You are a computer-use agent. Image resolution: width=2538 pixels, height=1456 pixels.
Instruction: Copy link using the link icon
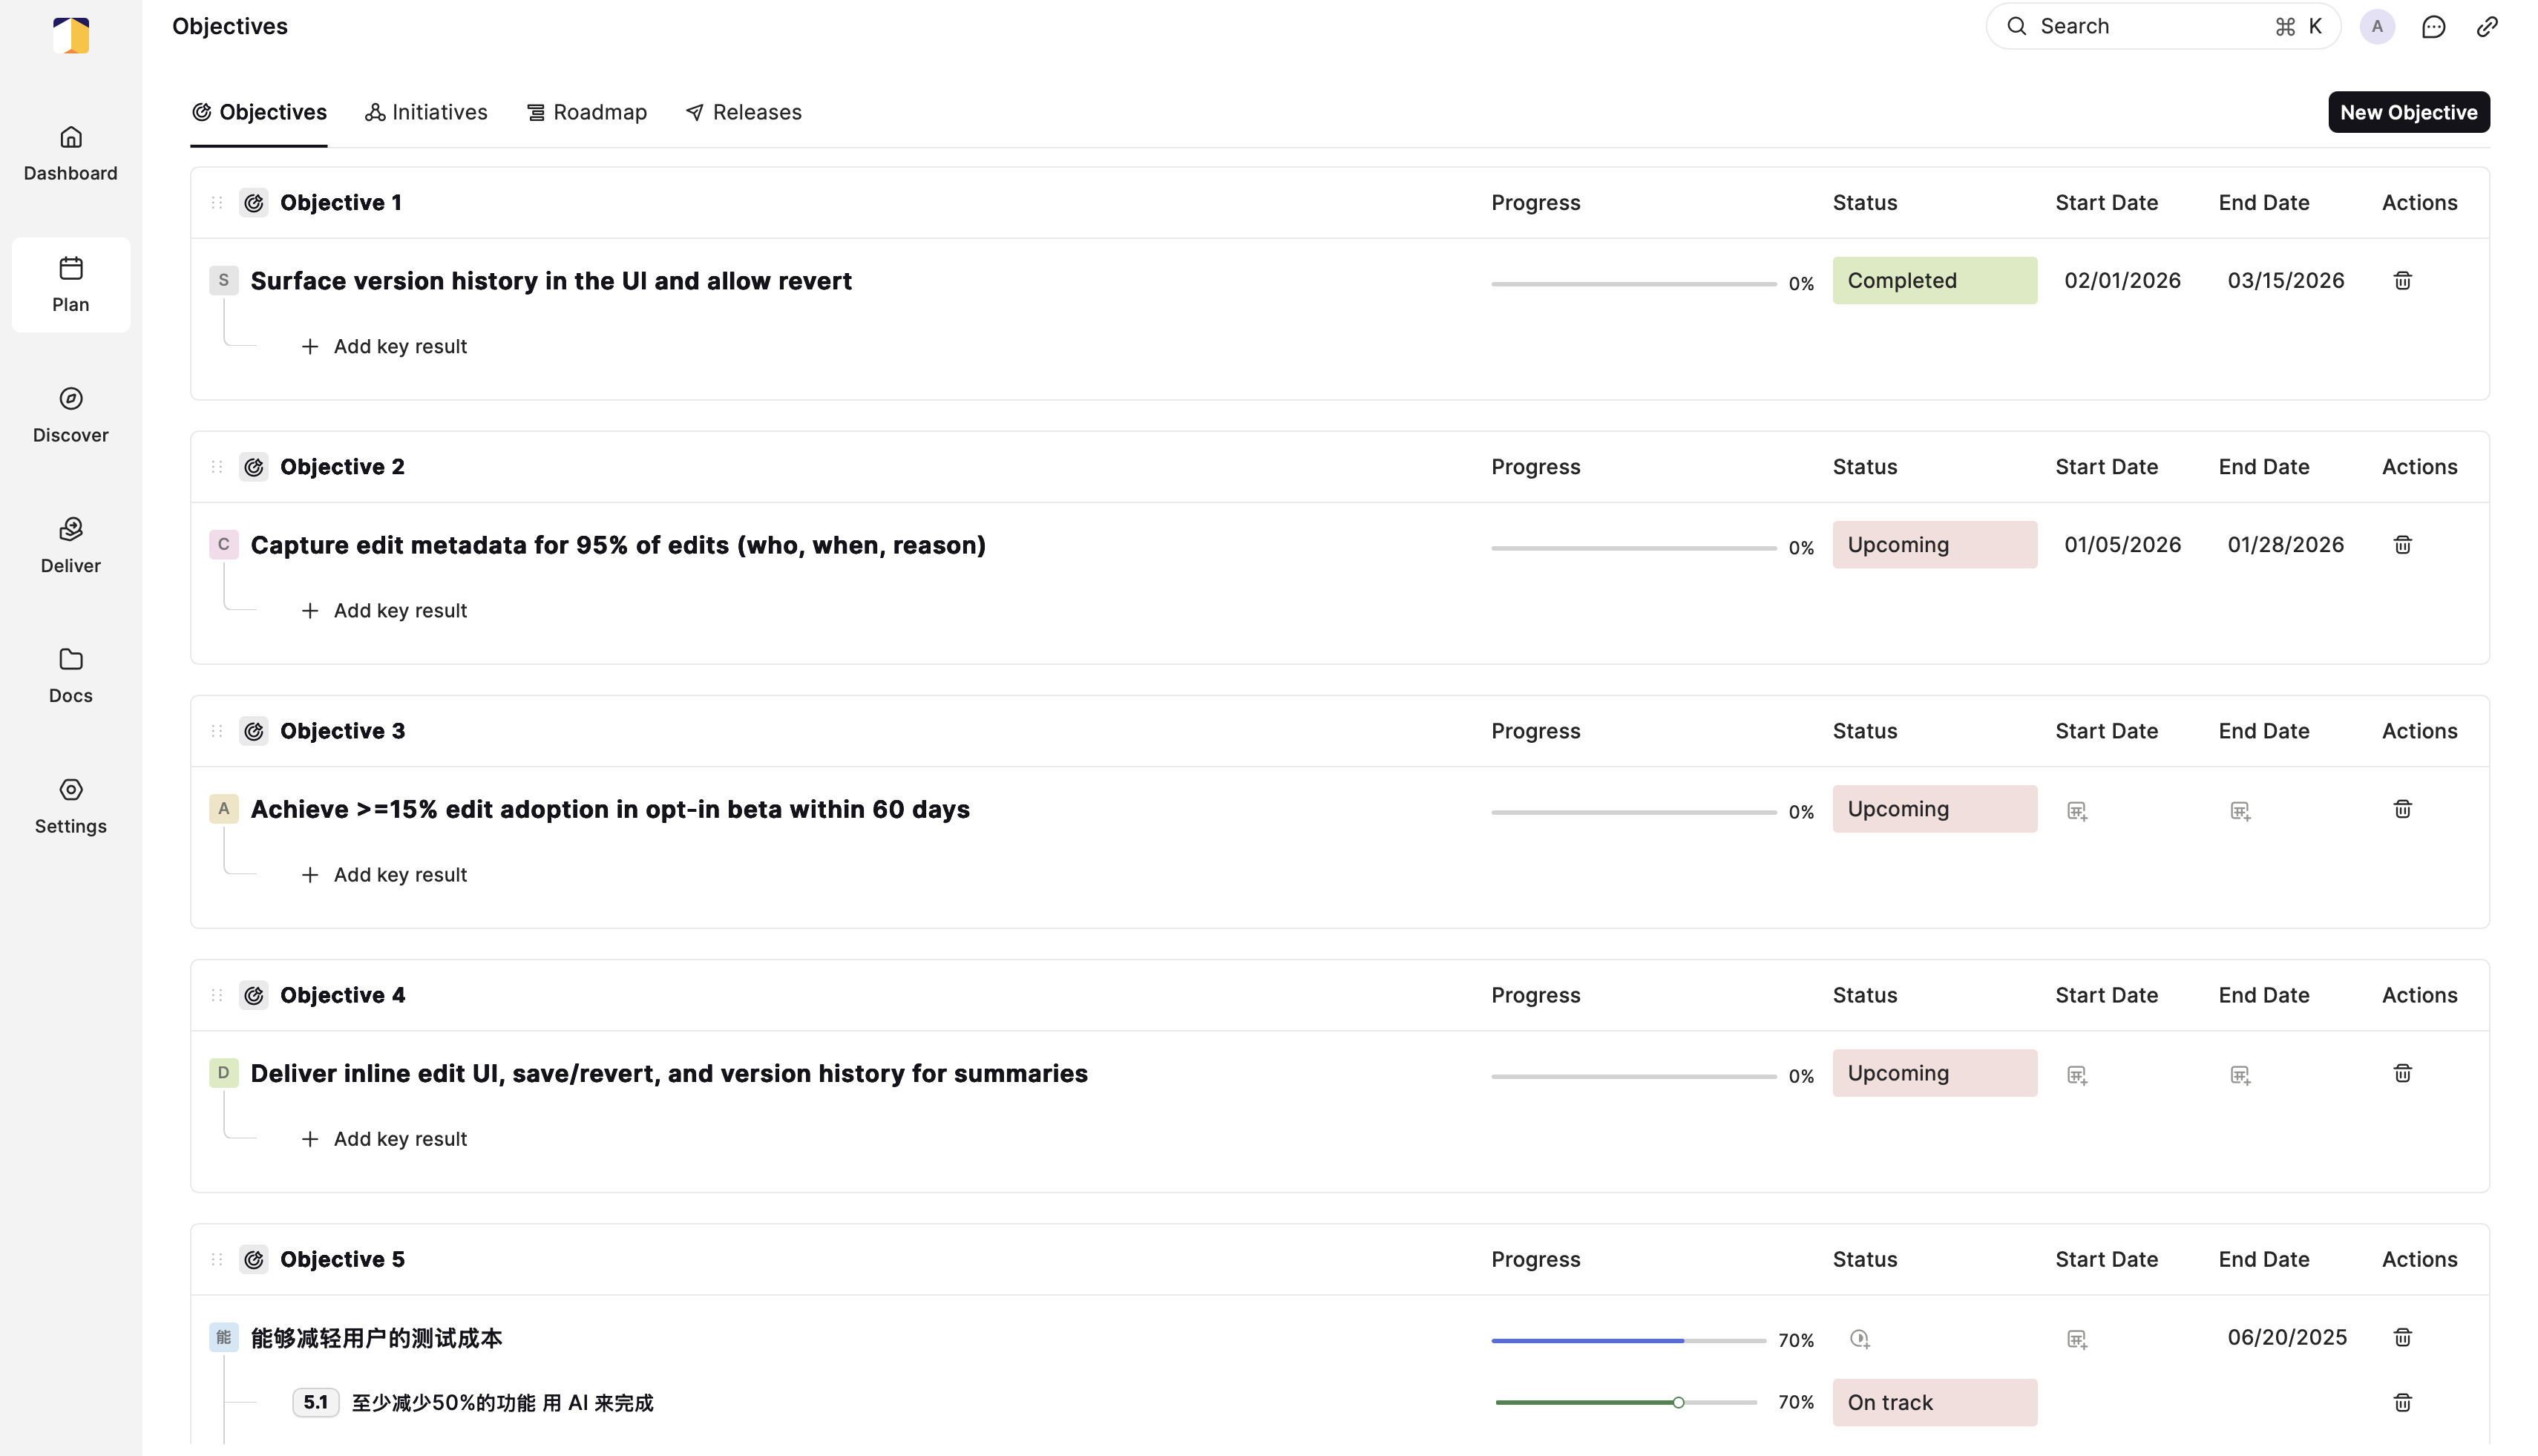[2487, 27]
